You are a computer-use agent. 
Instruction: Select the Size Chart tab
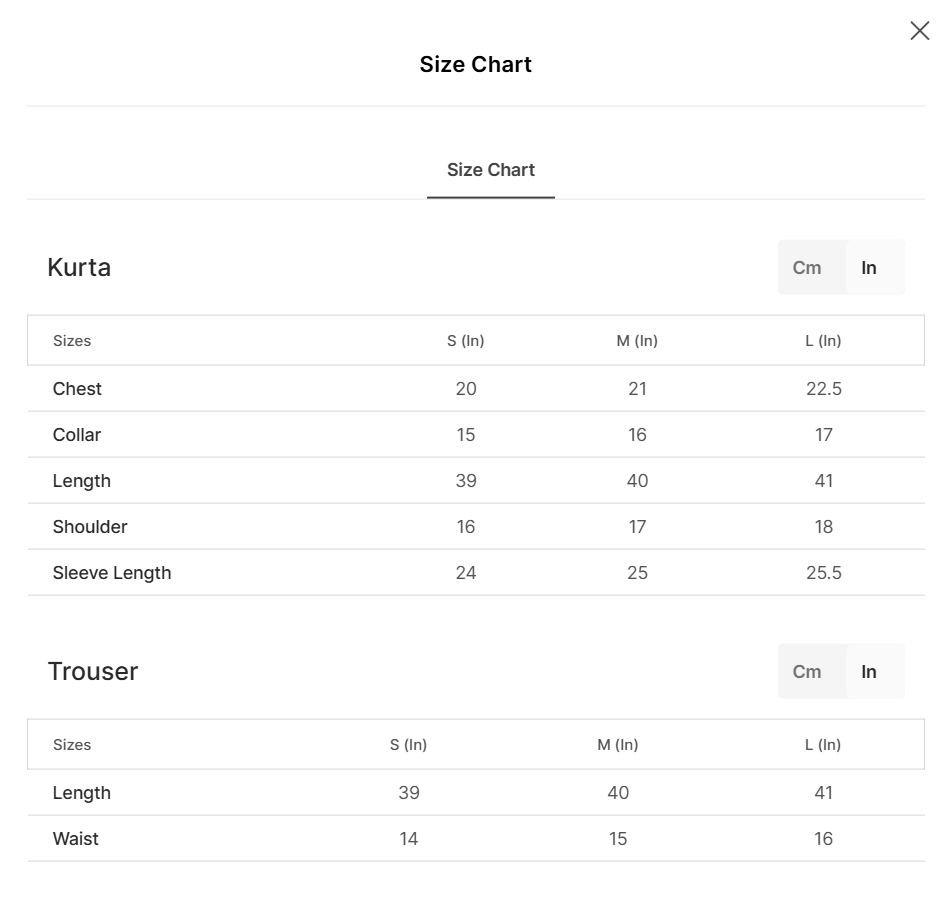[x=491, y=170]
